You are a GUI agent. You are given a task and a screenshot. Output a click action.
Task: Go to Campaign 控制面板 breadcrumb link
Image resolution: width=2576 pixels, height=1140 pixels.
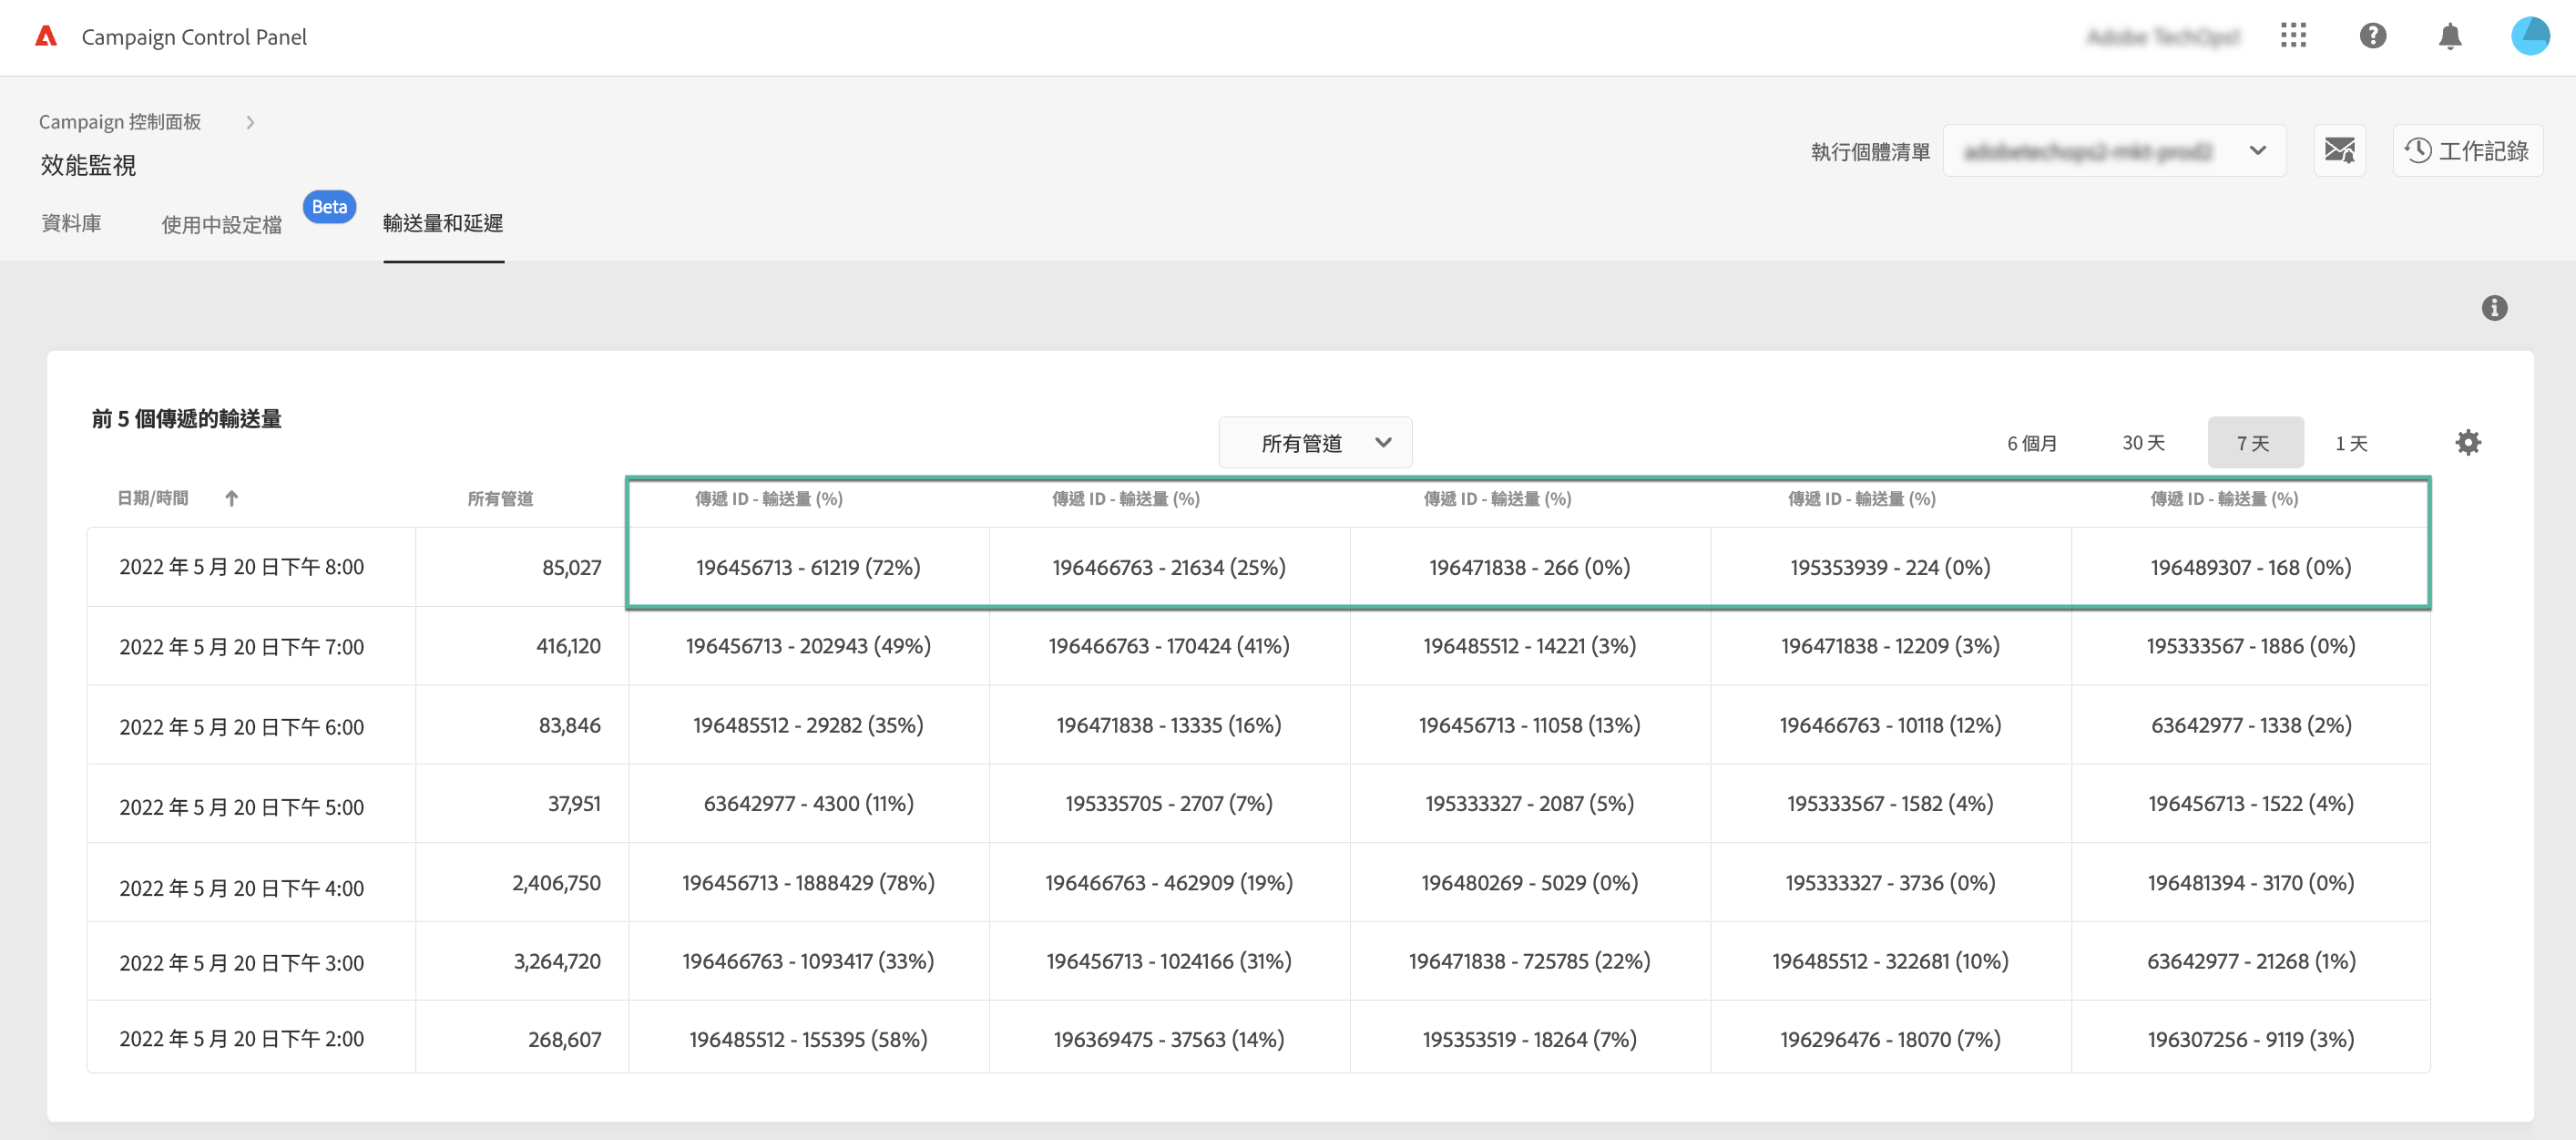click(x=120, y=122)
